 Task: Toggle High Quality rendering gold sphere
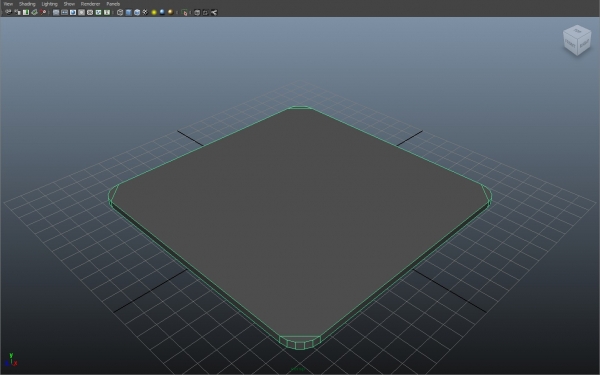(x=171, y=12)
